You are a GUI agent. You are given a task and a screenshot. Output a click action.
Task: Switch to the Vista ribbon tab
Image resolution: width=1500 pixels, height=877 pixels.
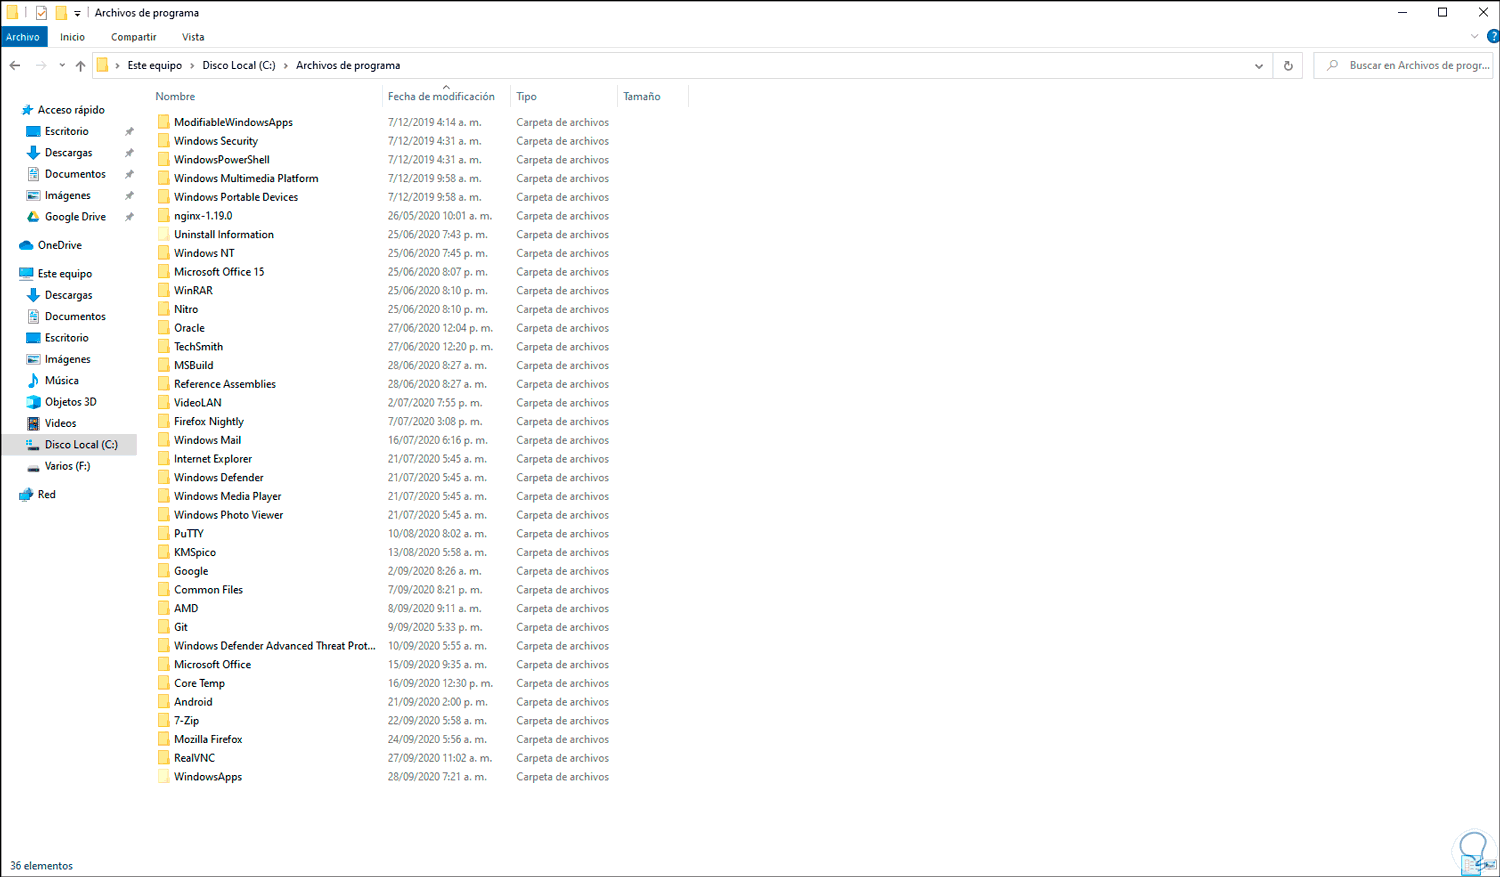pyautogui.click(x=193, y=37)
